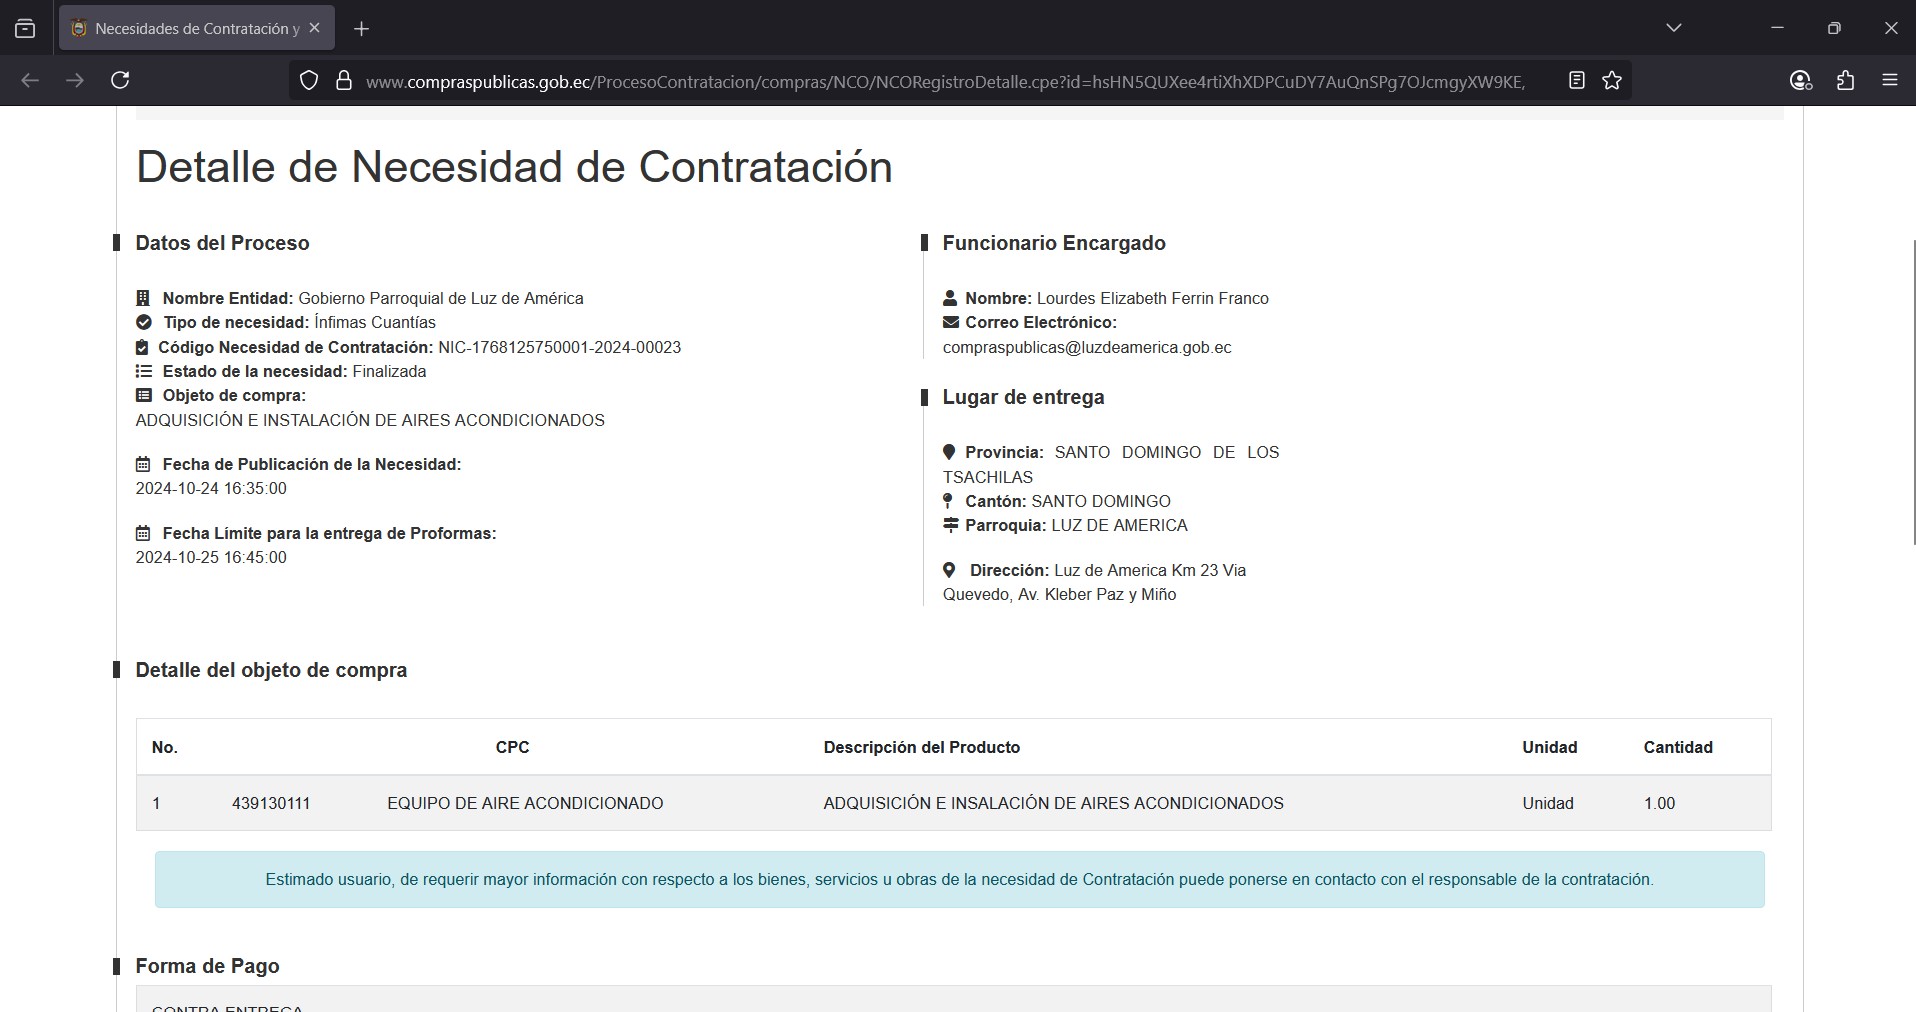
Task: Focus the compraspublicas URL address bar
Action: coord(945,81)
